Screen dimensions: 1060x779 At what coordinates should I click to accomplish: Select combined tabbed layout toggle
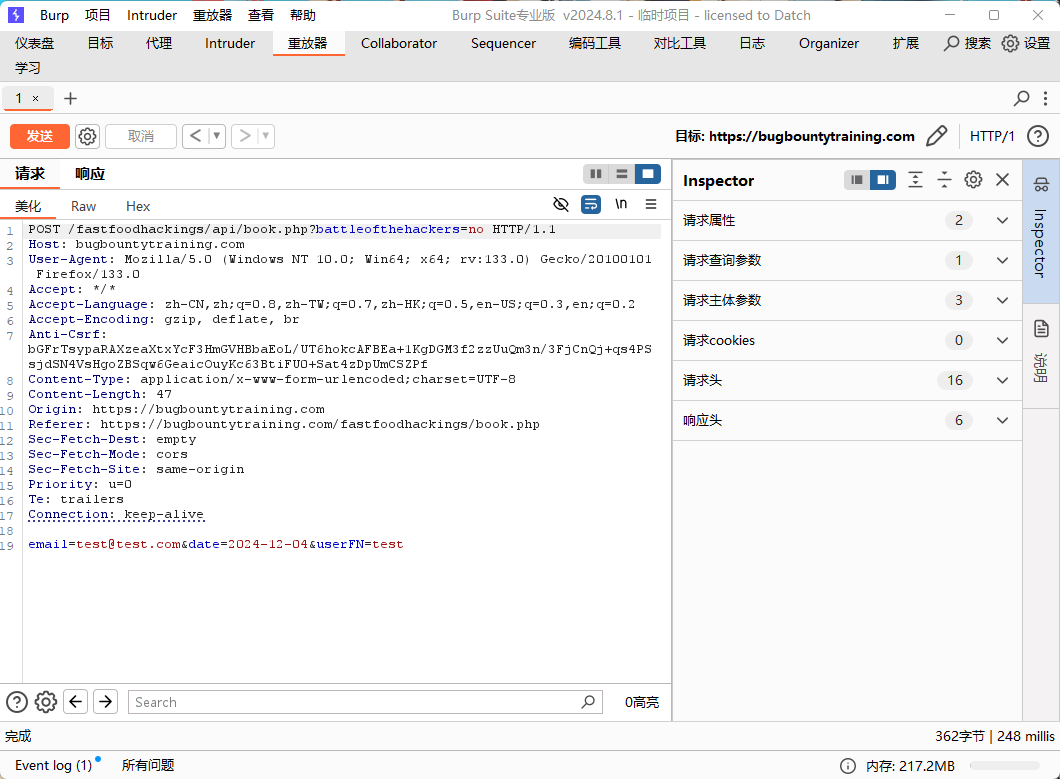pos(648,174)
